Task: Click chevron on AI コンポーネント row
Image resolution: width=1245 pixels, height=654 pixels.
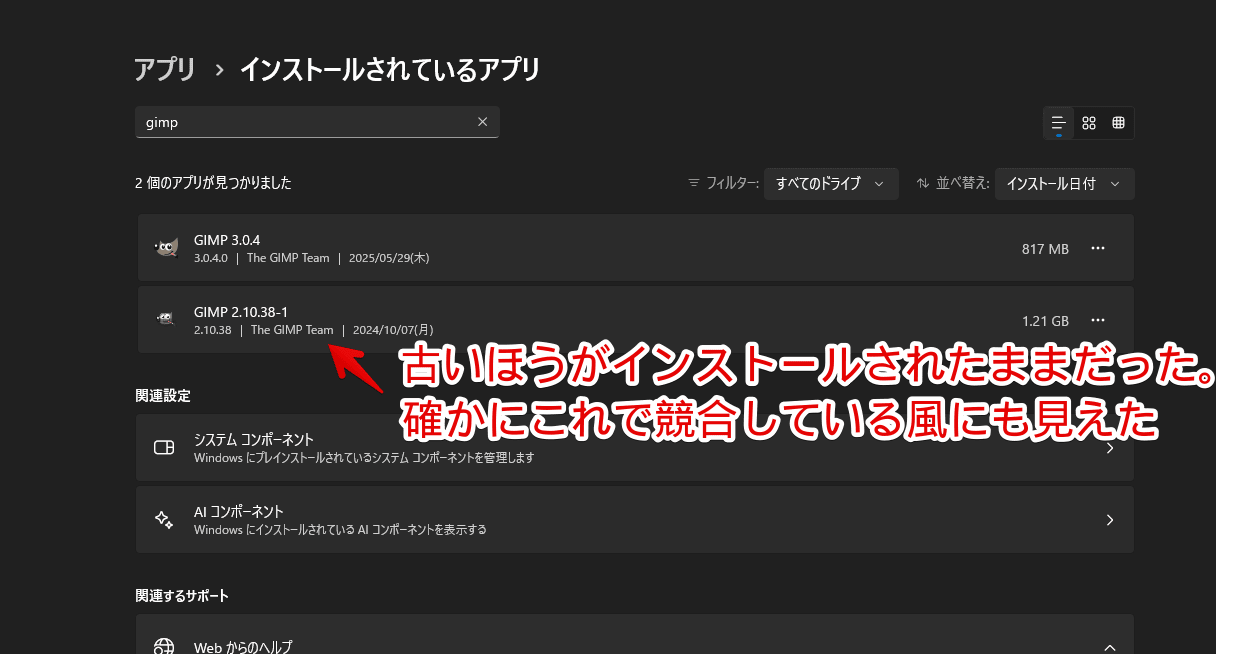Action: pyautogui.click(x=1110, y=520)
